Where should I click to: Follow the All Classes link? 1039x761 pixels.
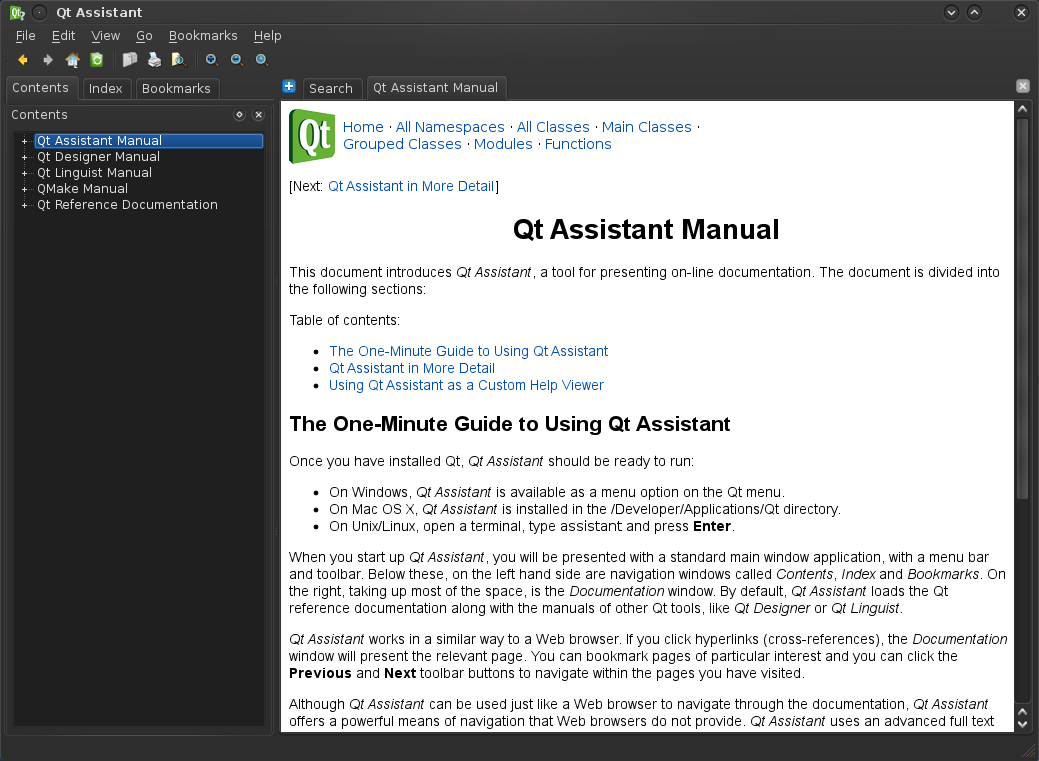[x=553, y=127]
